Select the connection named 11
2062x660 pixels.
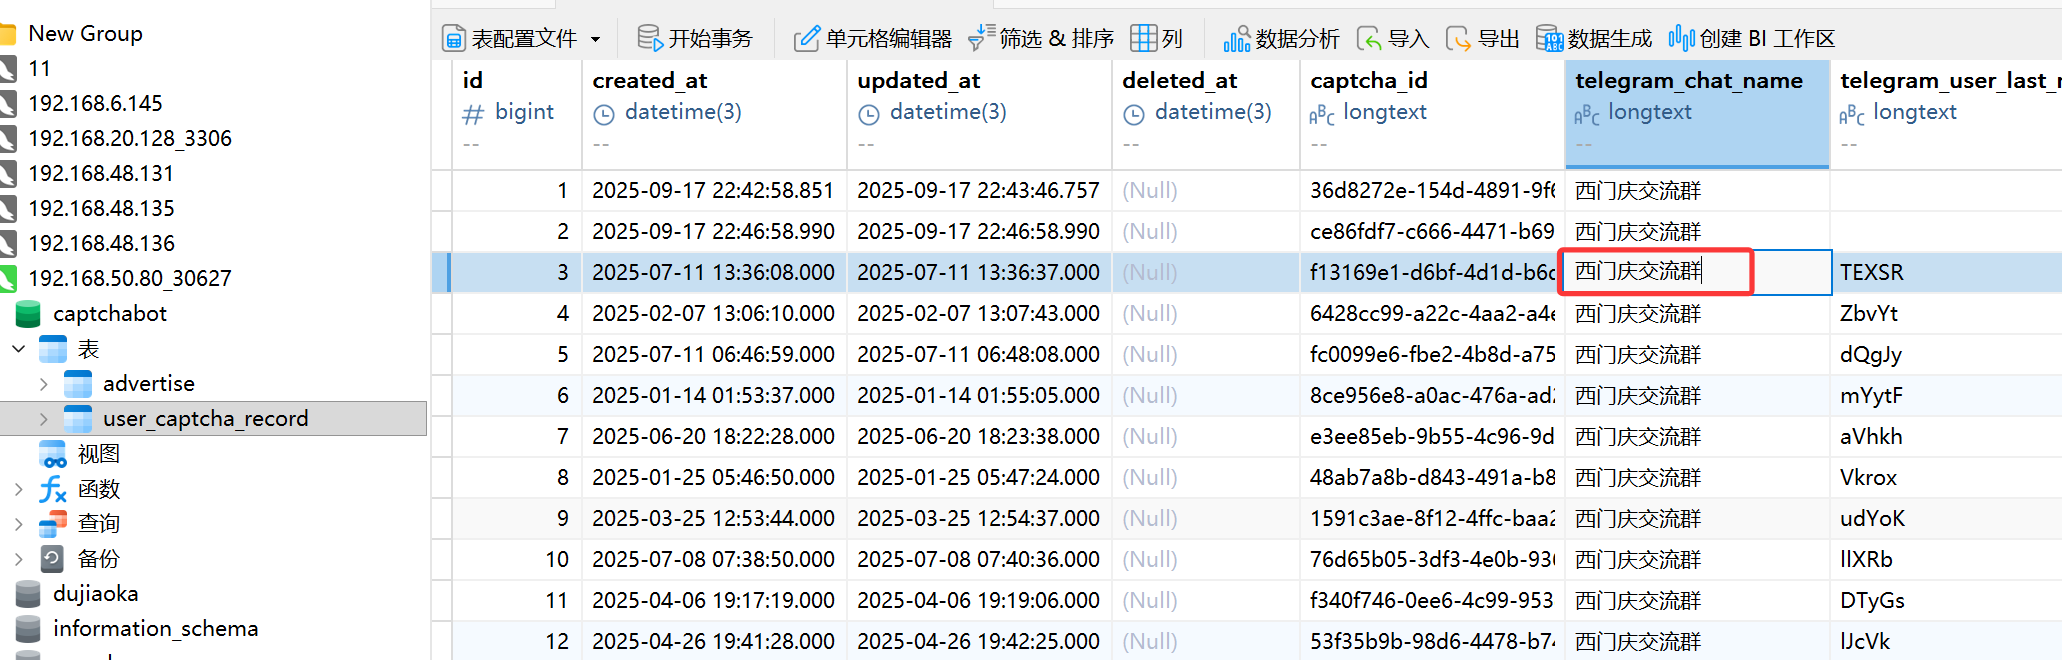(39, 68)
